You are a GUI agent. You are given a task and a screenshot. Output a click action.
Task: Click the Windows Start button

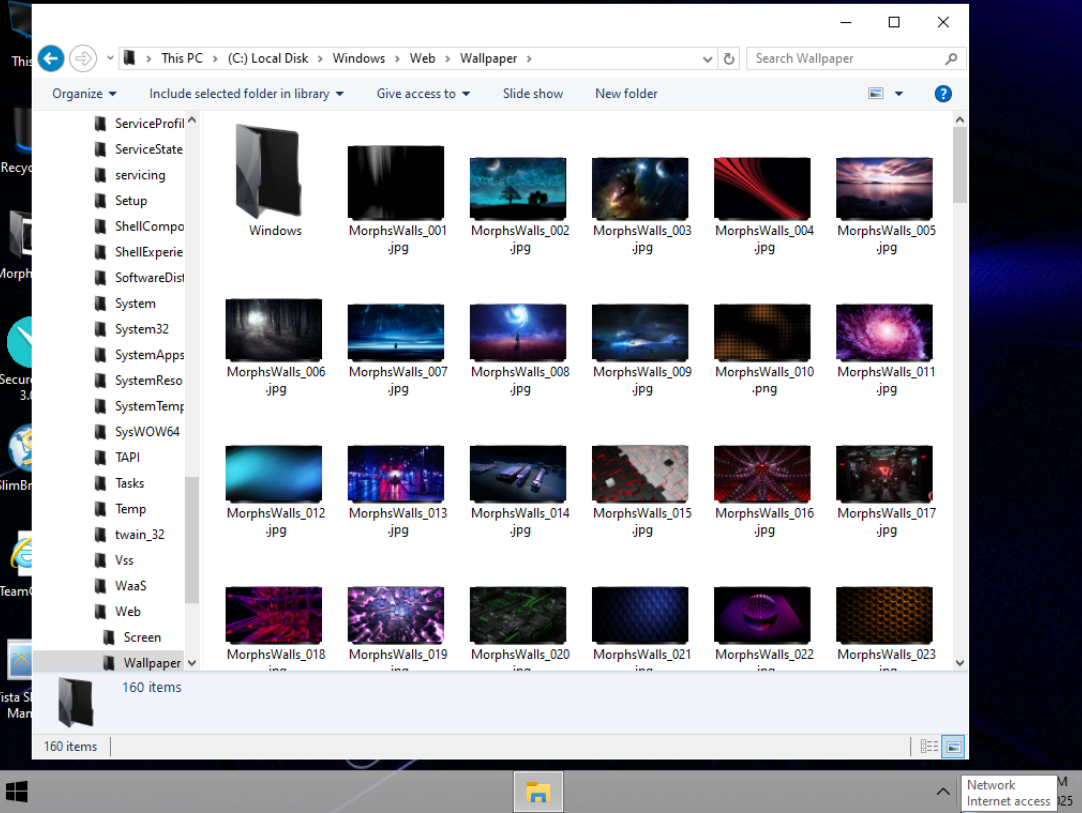(x=17, y=792)
